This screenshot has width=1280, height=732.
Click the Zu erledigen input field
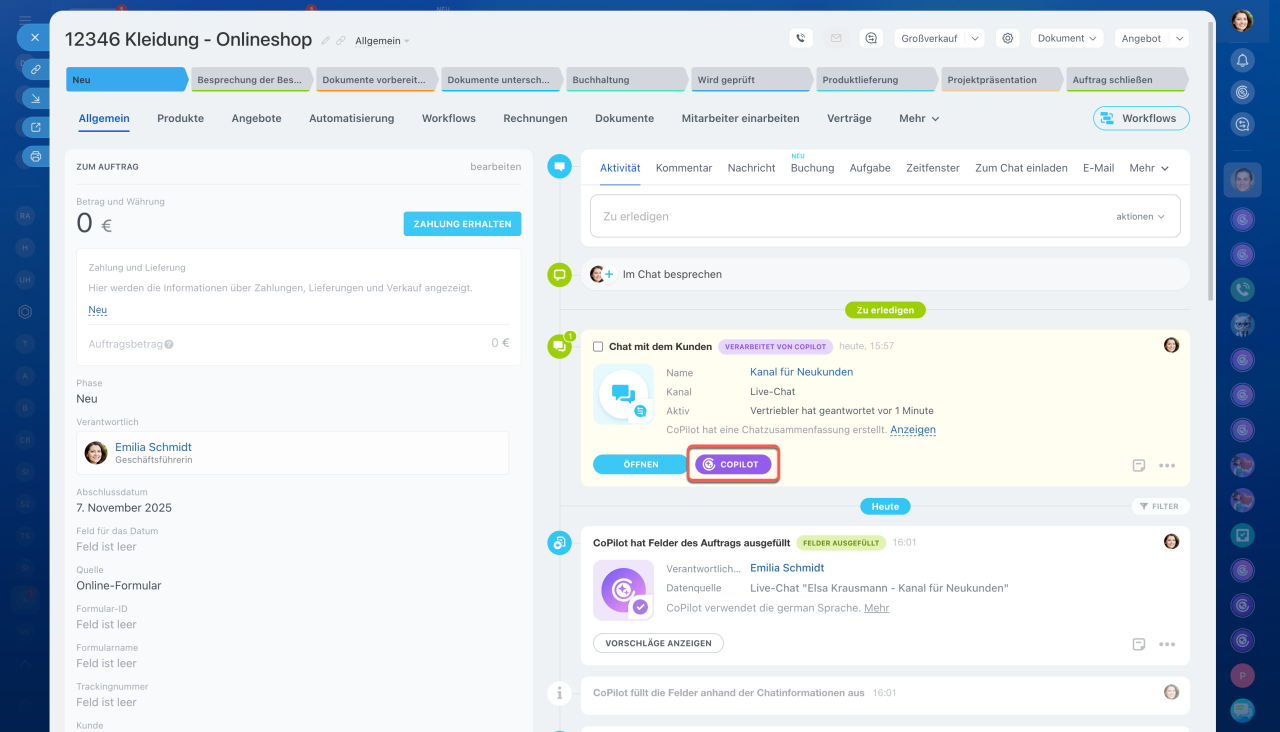click(x=850, y=216)
